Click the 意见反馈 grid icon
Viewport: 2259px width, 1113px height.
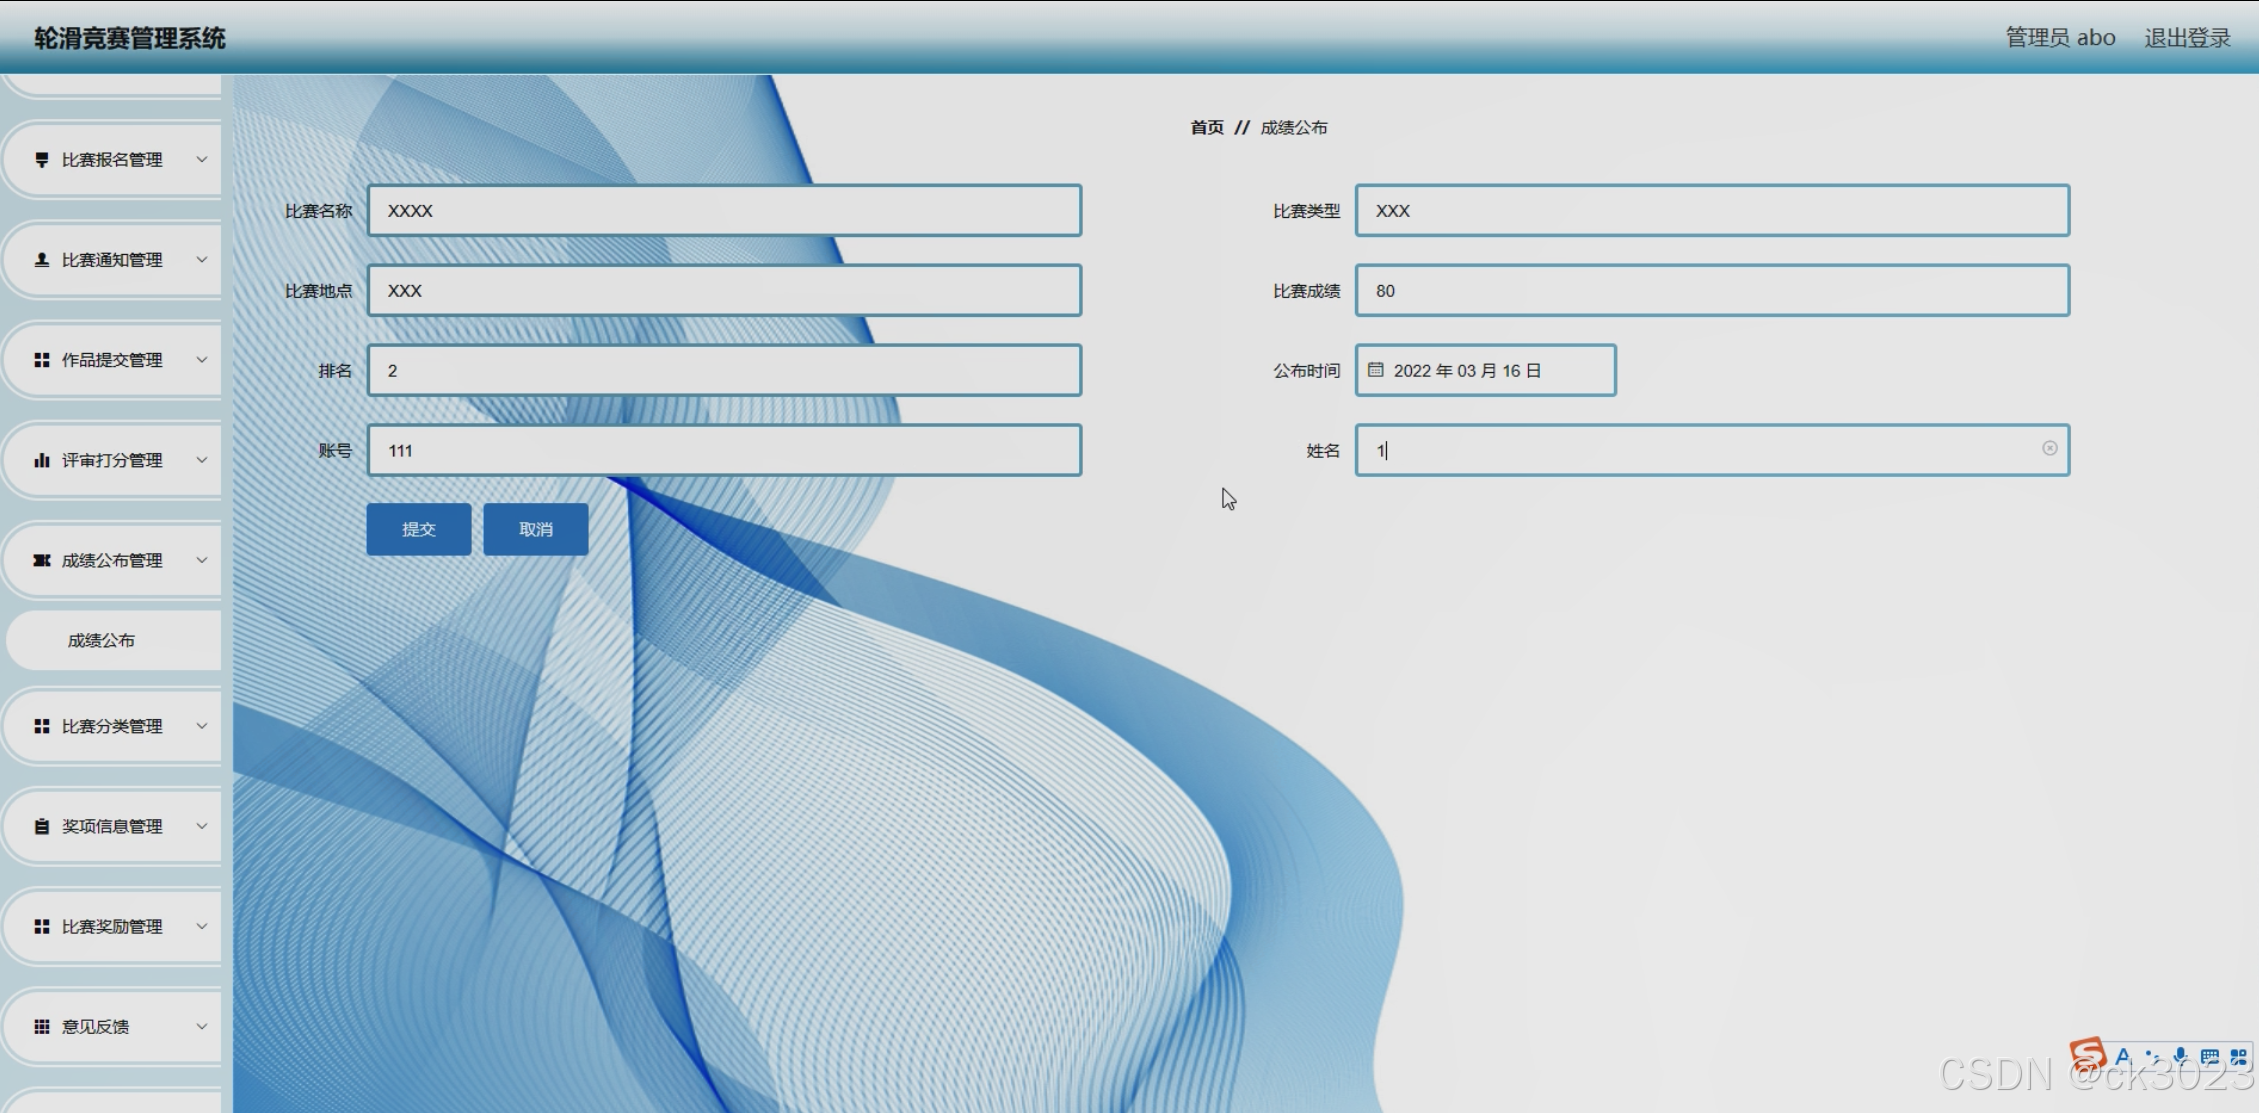point(42,1026)
